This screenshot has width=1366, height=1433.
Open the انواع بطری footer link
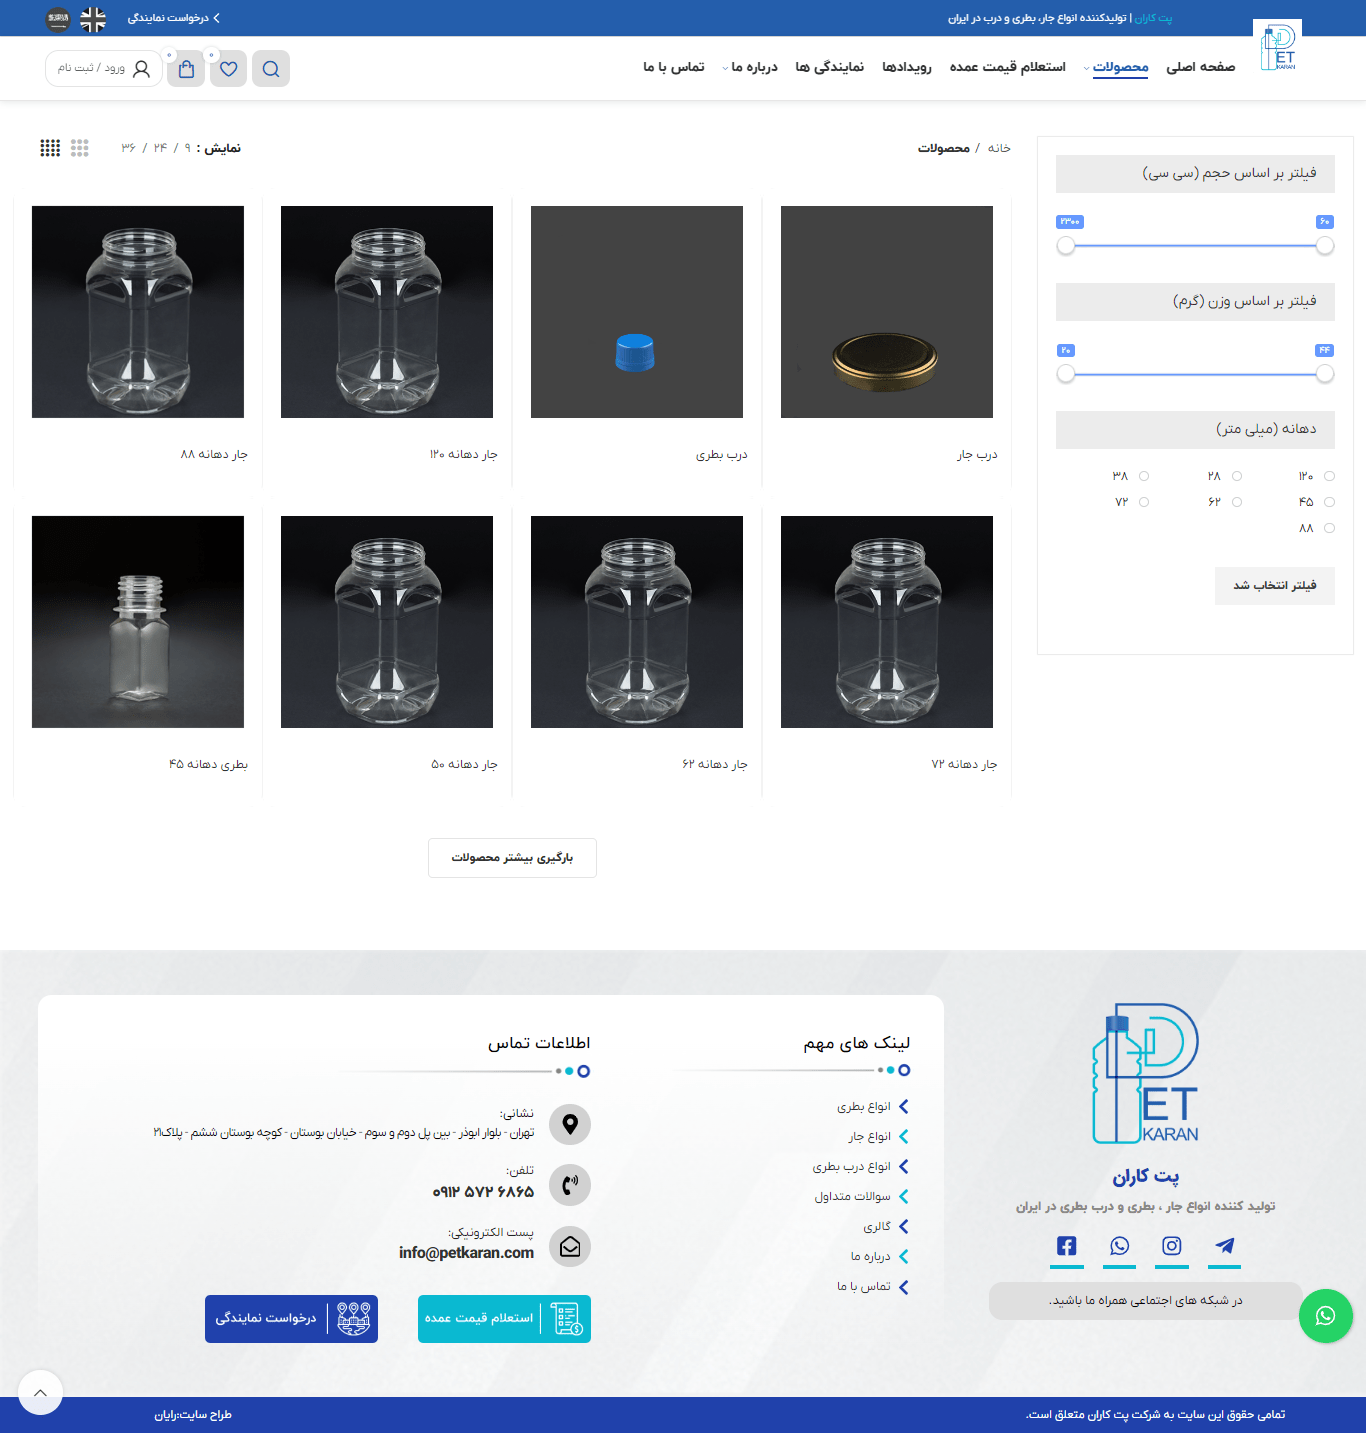(x=864, y=1107)
